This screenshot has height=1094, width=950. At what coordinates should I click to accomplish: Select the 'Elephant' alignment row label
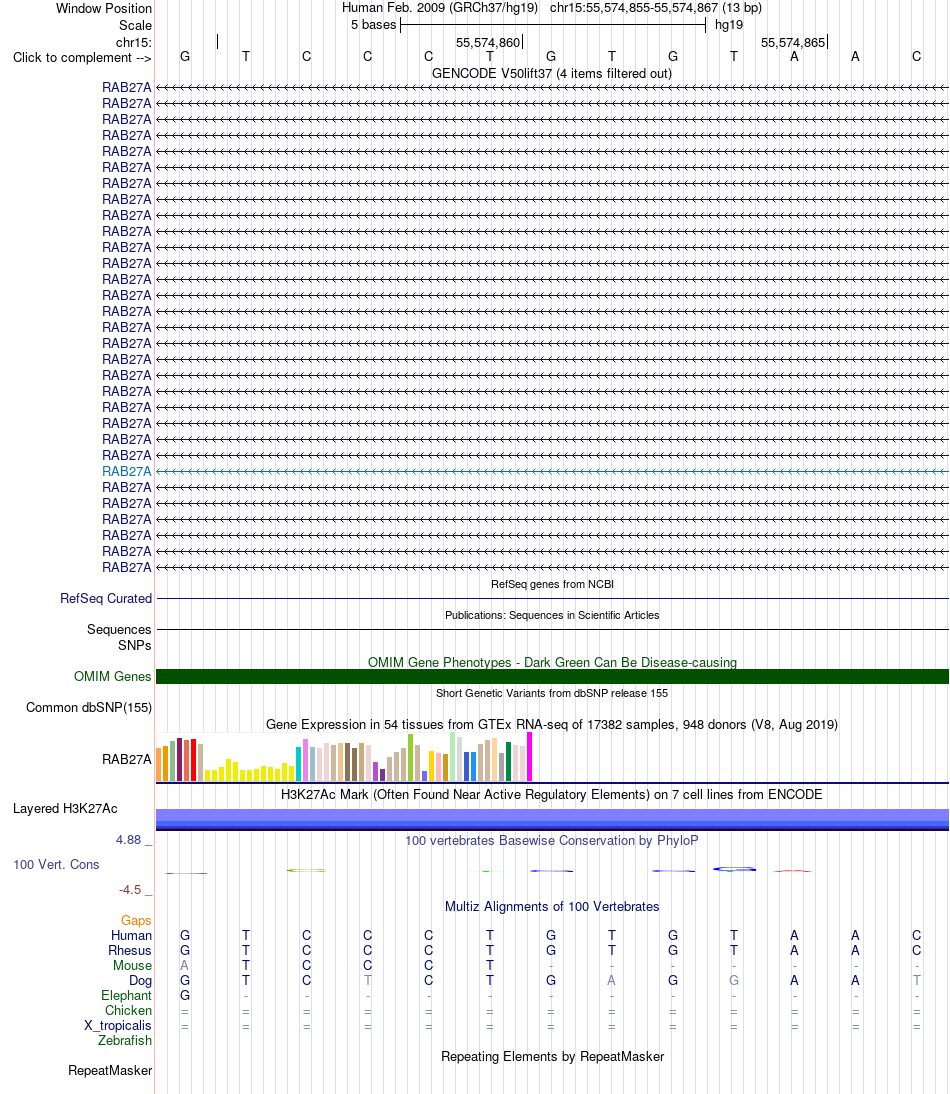[126, 996]
